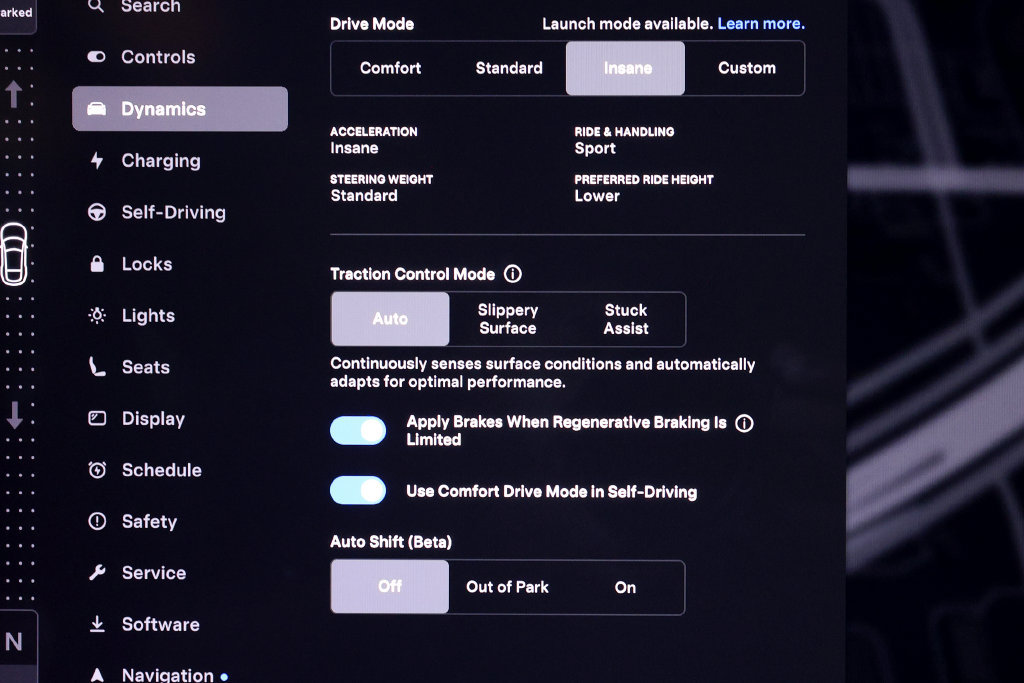Select Stuck Assist traction mode

click(626, 319)
